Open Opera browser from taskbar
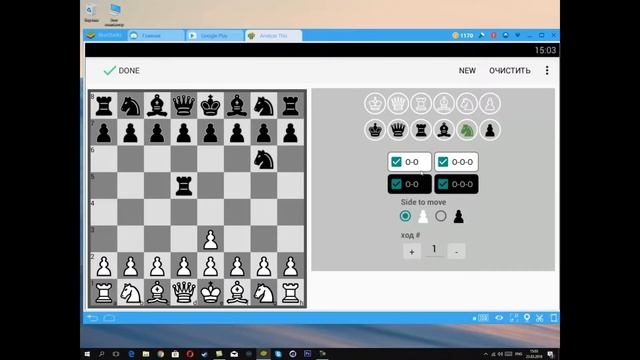The image size is (640, 360). point(190,354)
